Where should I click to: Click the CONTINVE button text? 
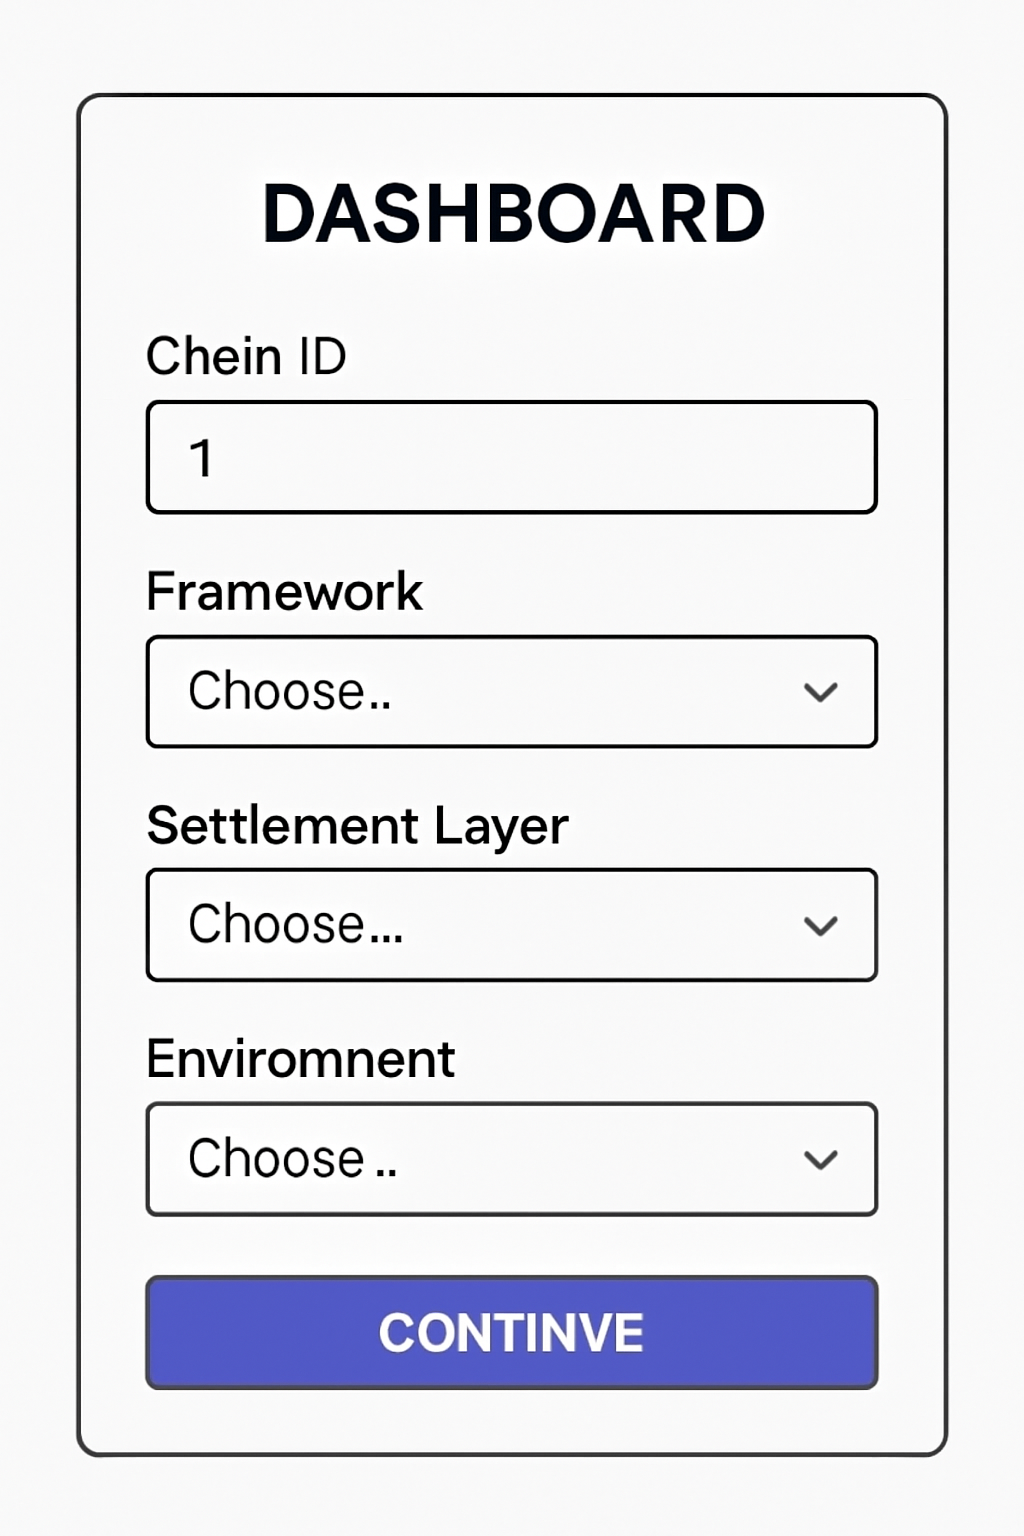click(511, 1333)
